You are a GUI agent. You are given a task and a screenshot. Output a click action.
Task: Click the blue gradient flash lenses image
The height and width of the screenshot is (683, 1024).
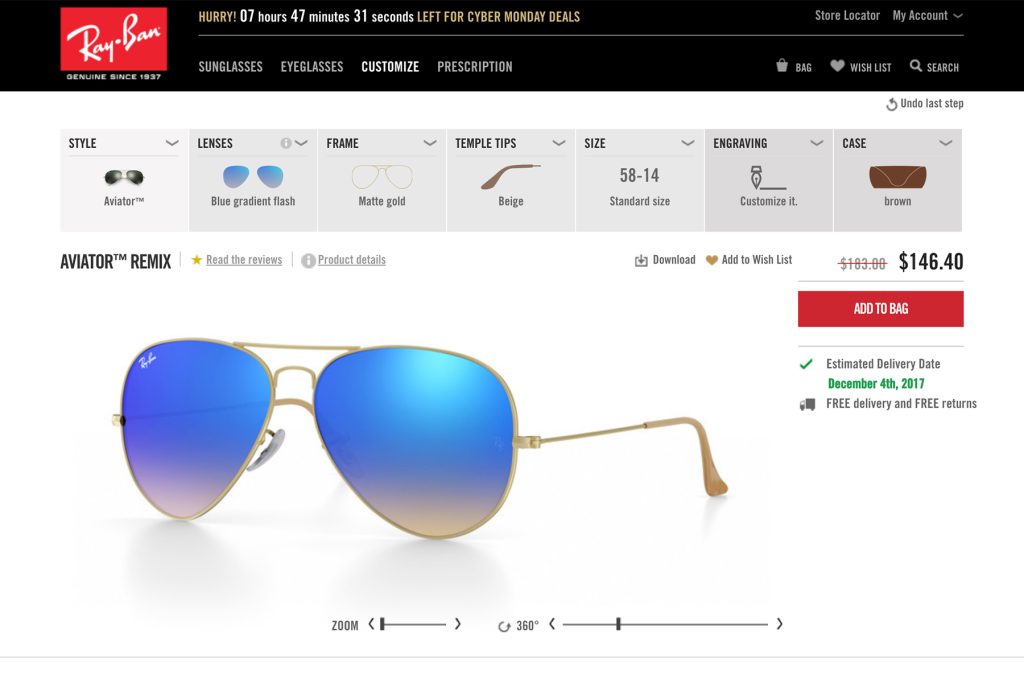click(x=253, y=176)
